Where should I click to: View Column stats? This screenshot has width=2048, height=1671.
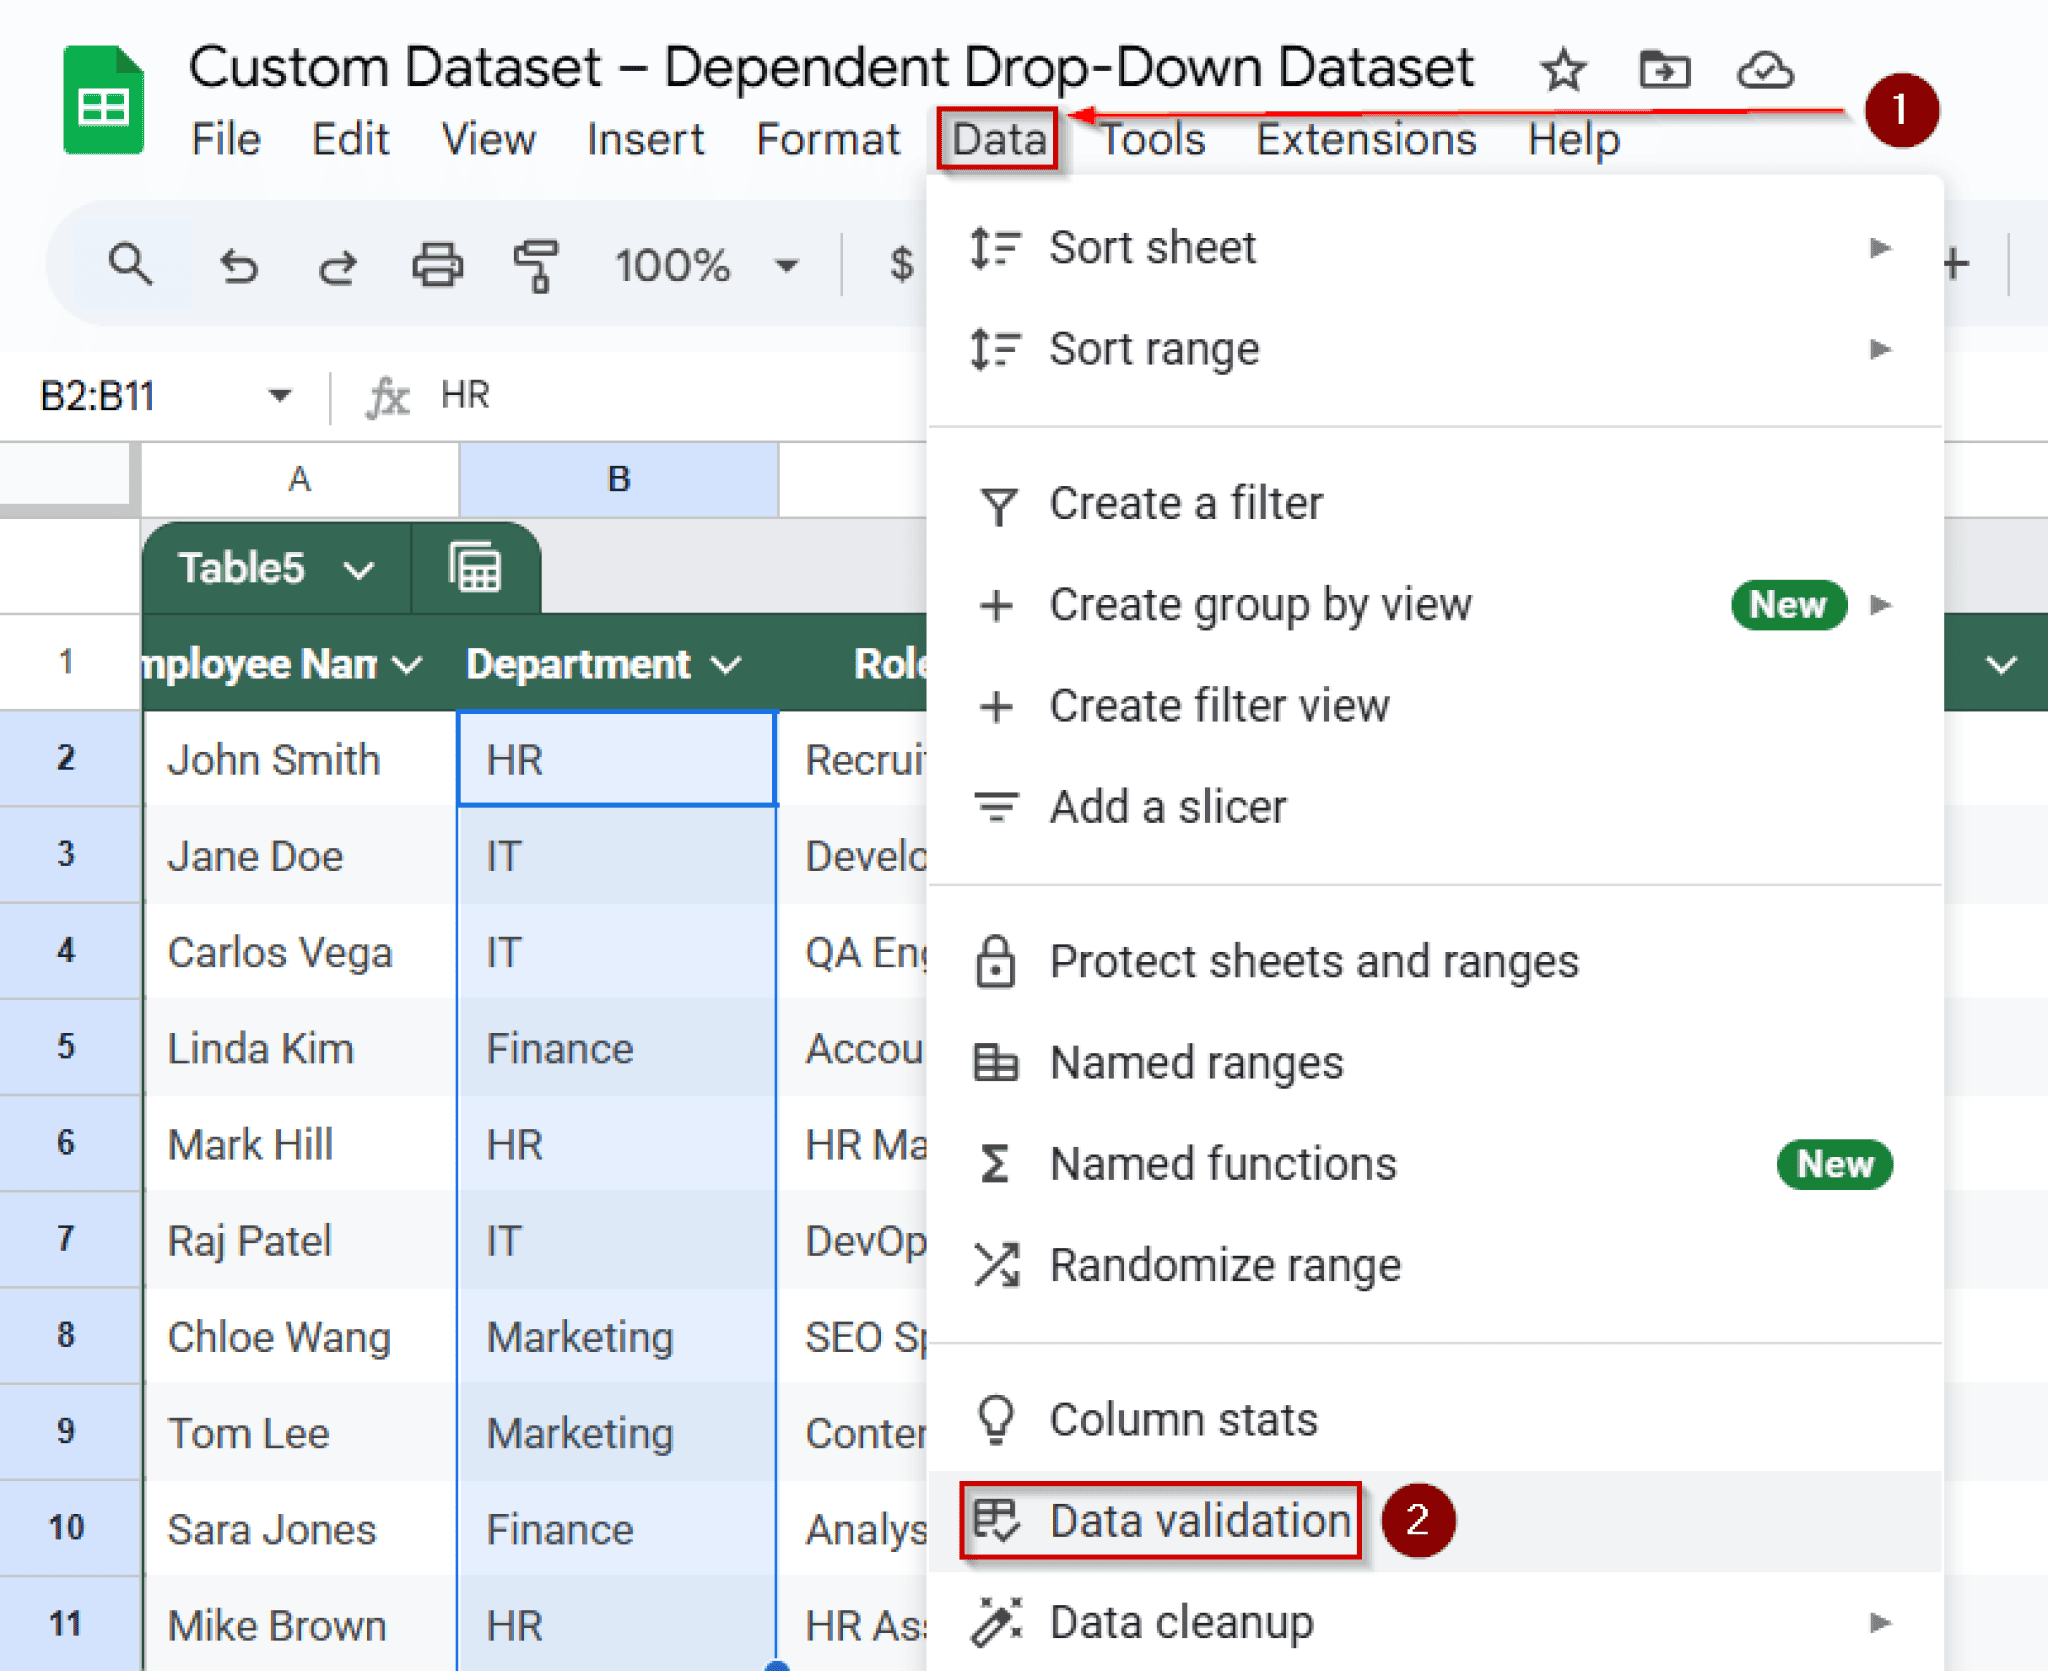(1183, 1418)
